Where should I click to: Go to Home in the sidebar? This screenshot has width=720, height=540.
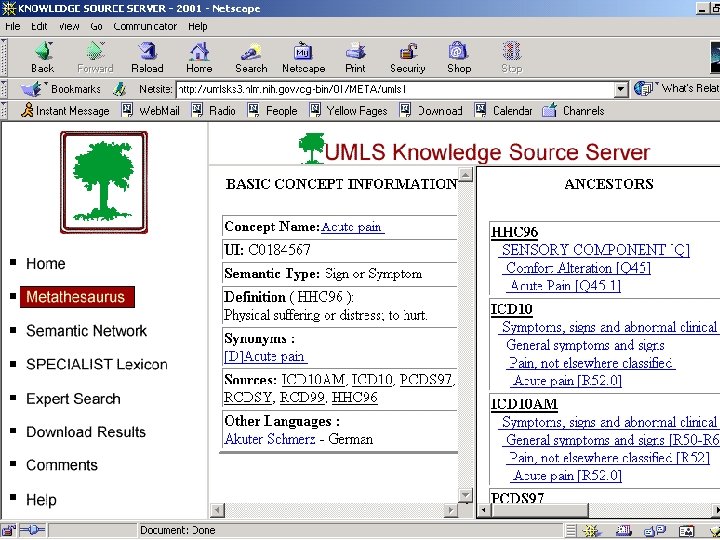(x=45, y=264)
